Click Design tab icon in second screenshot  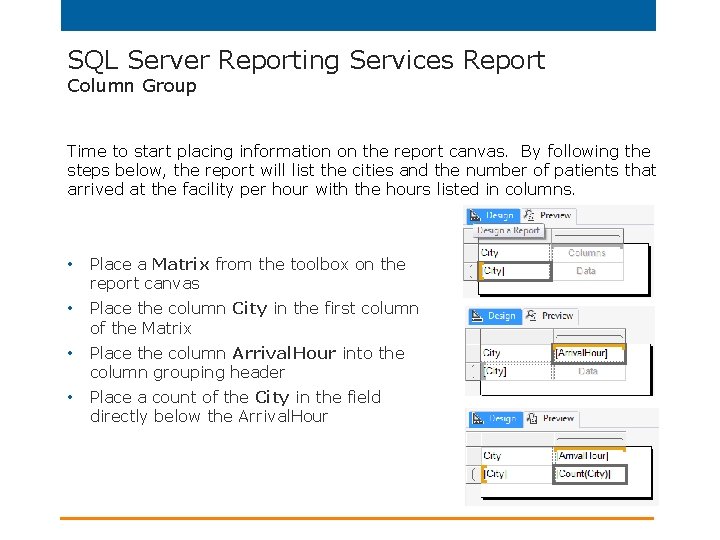[477, 316]
